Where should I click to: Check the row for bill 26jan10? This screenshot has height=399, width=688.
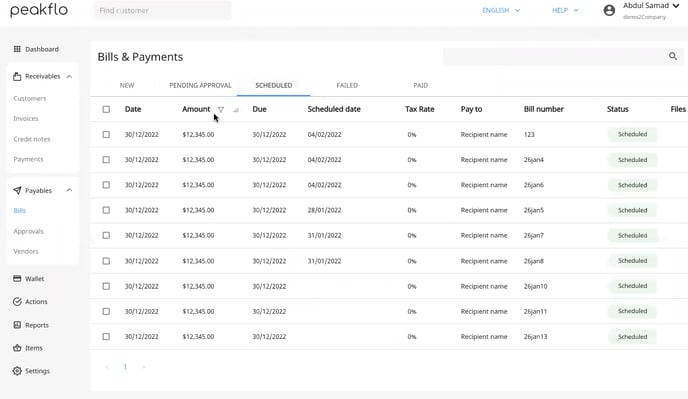click(106, 286)
